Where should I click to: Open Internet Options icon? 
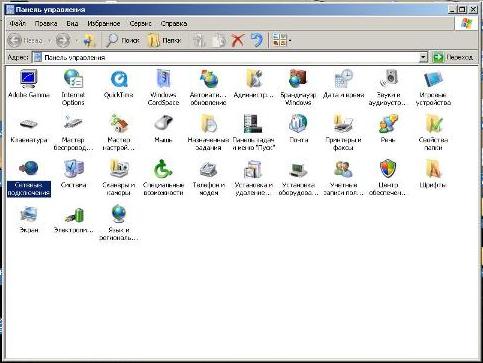(73, 79)
